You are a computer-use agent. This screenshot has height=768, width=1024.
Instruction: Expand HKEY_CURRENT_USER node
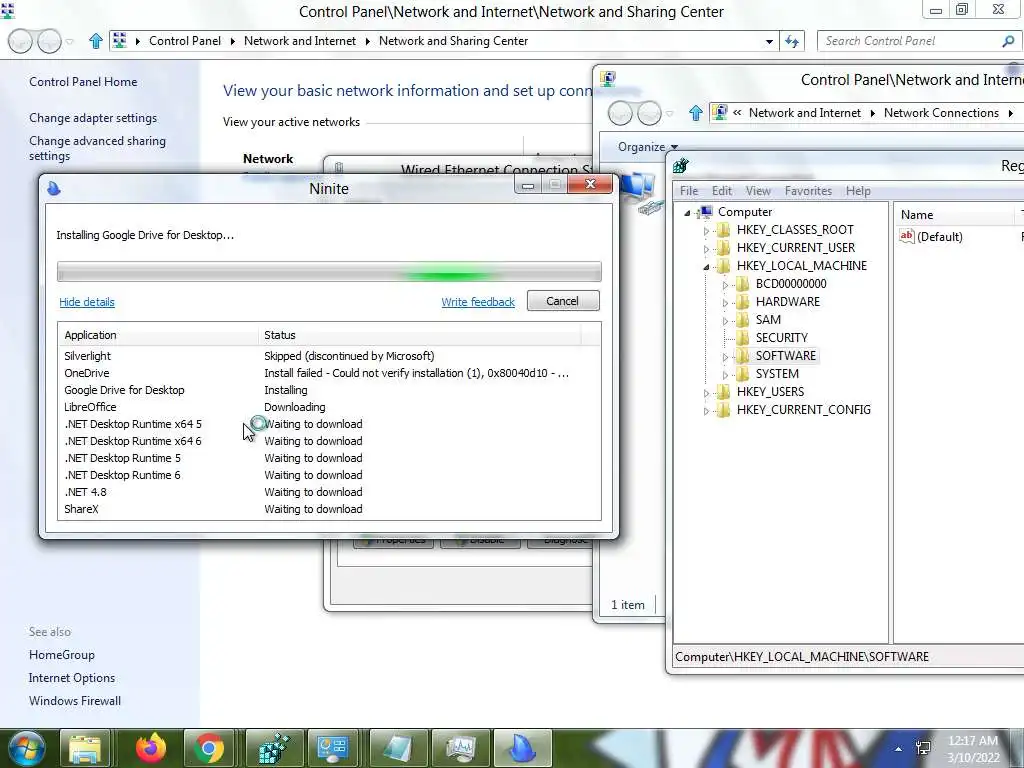pos(706,249)
